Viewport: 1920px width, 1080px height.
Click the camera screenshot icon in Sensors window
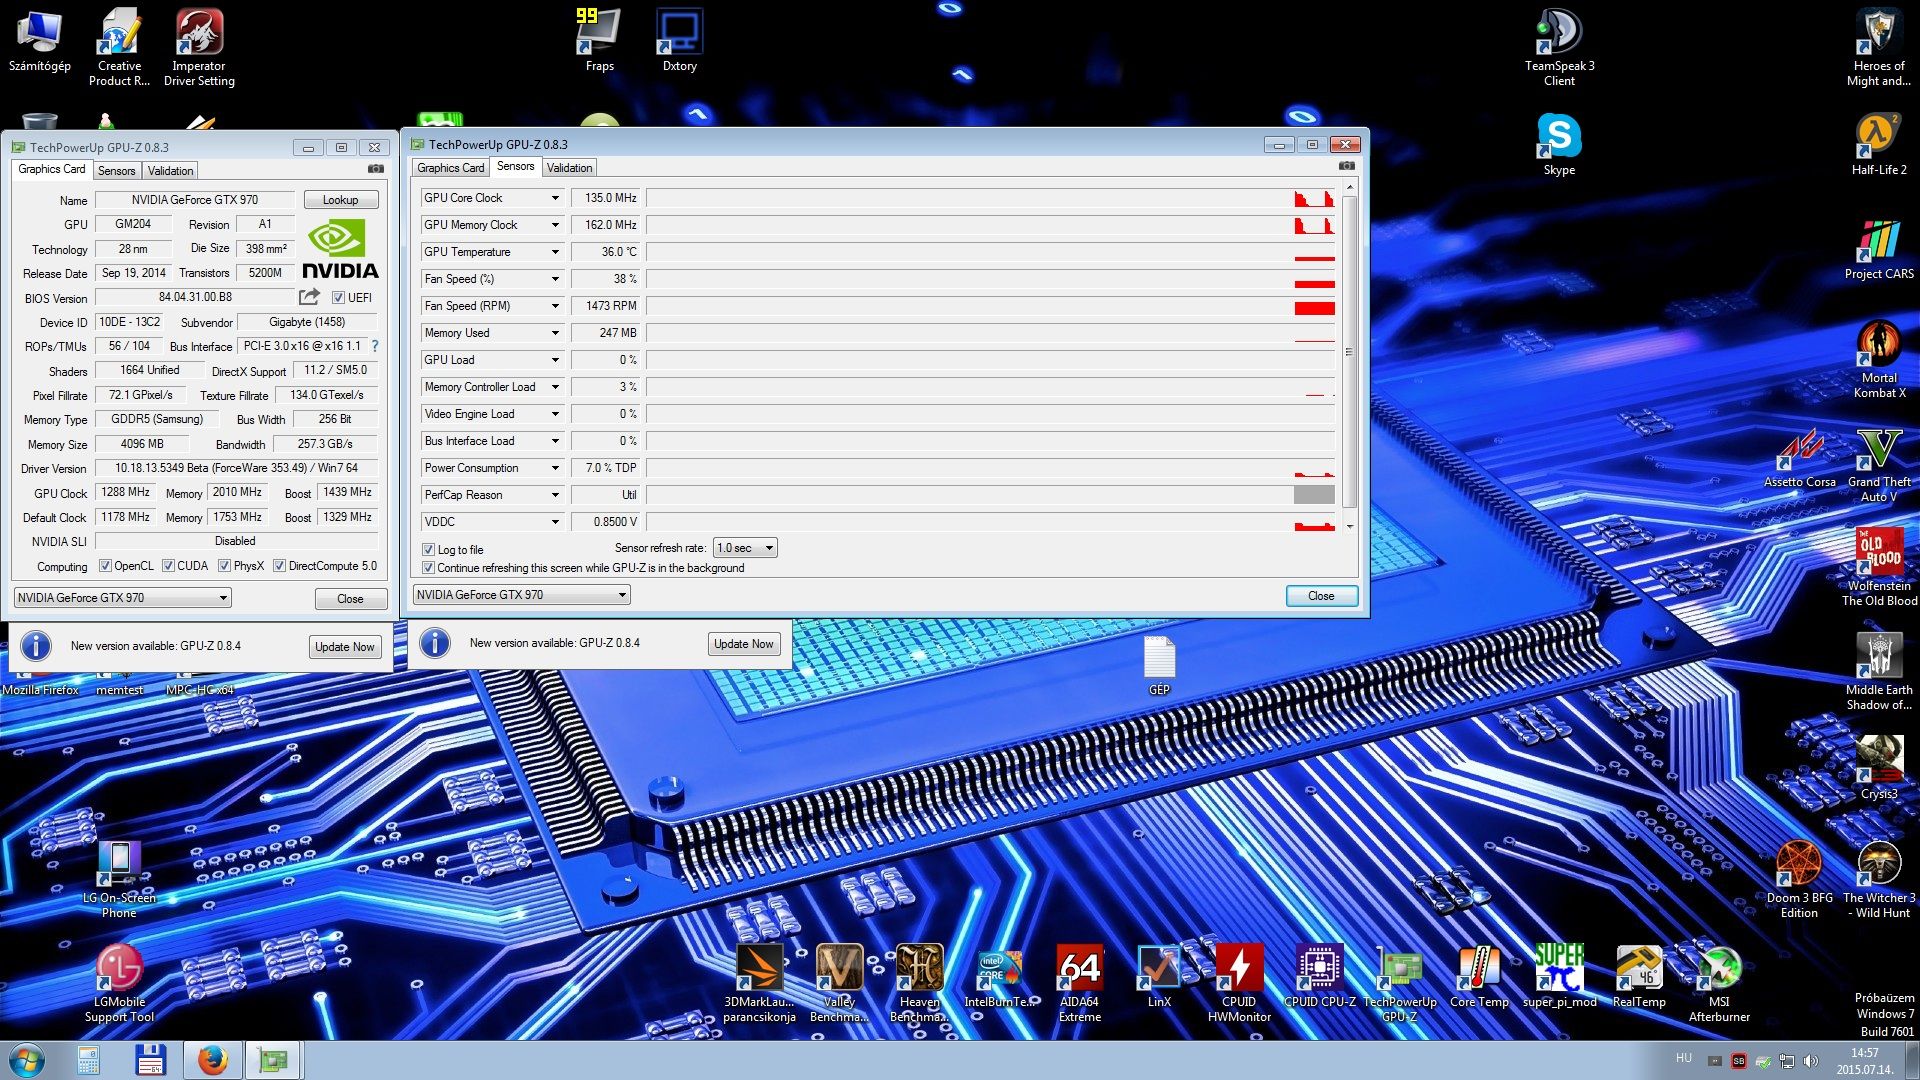click(1347, 166)
